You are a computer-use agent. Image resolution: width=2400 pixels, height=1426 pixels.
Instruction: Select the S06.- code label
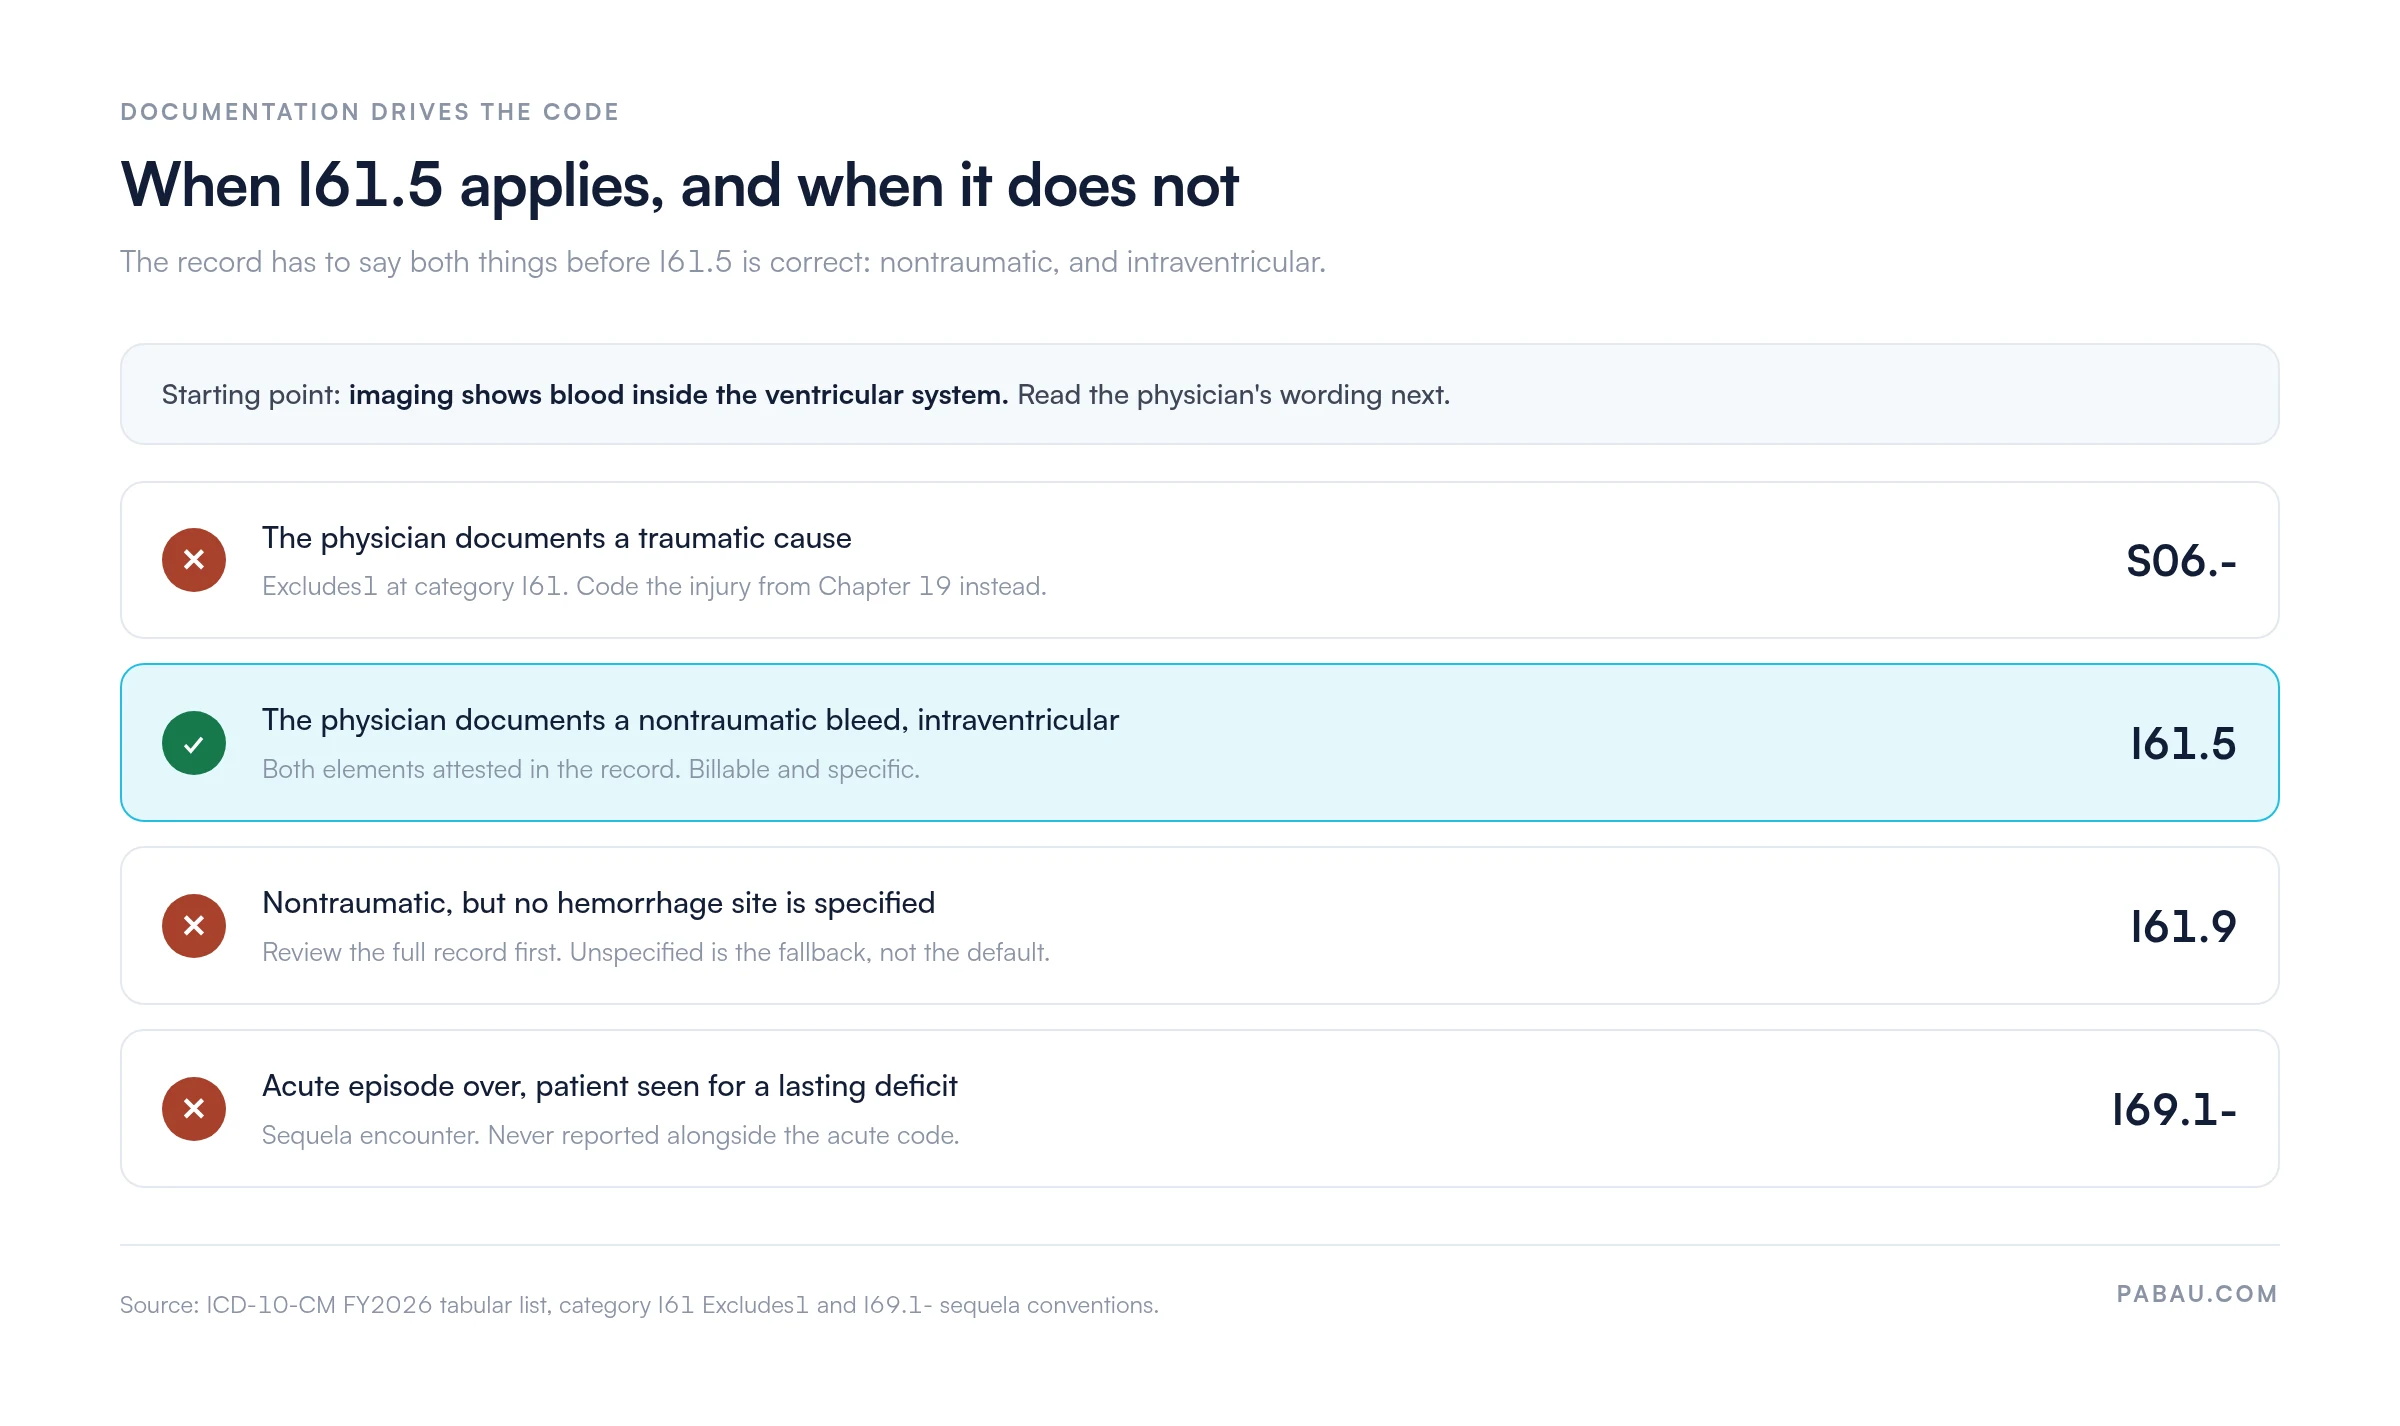(2181, 561)
